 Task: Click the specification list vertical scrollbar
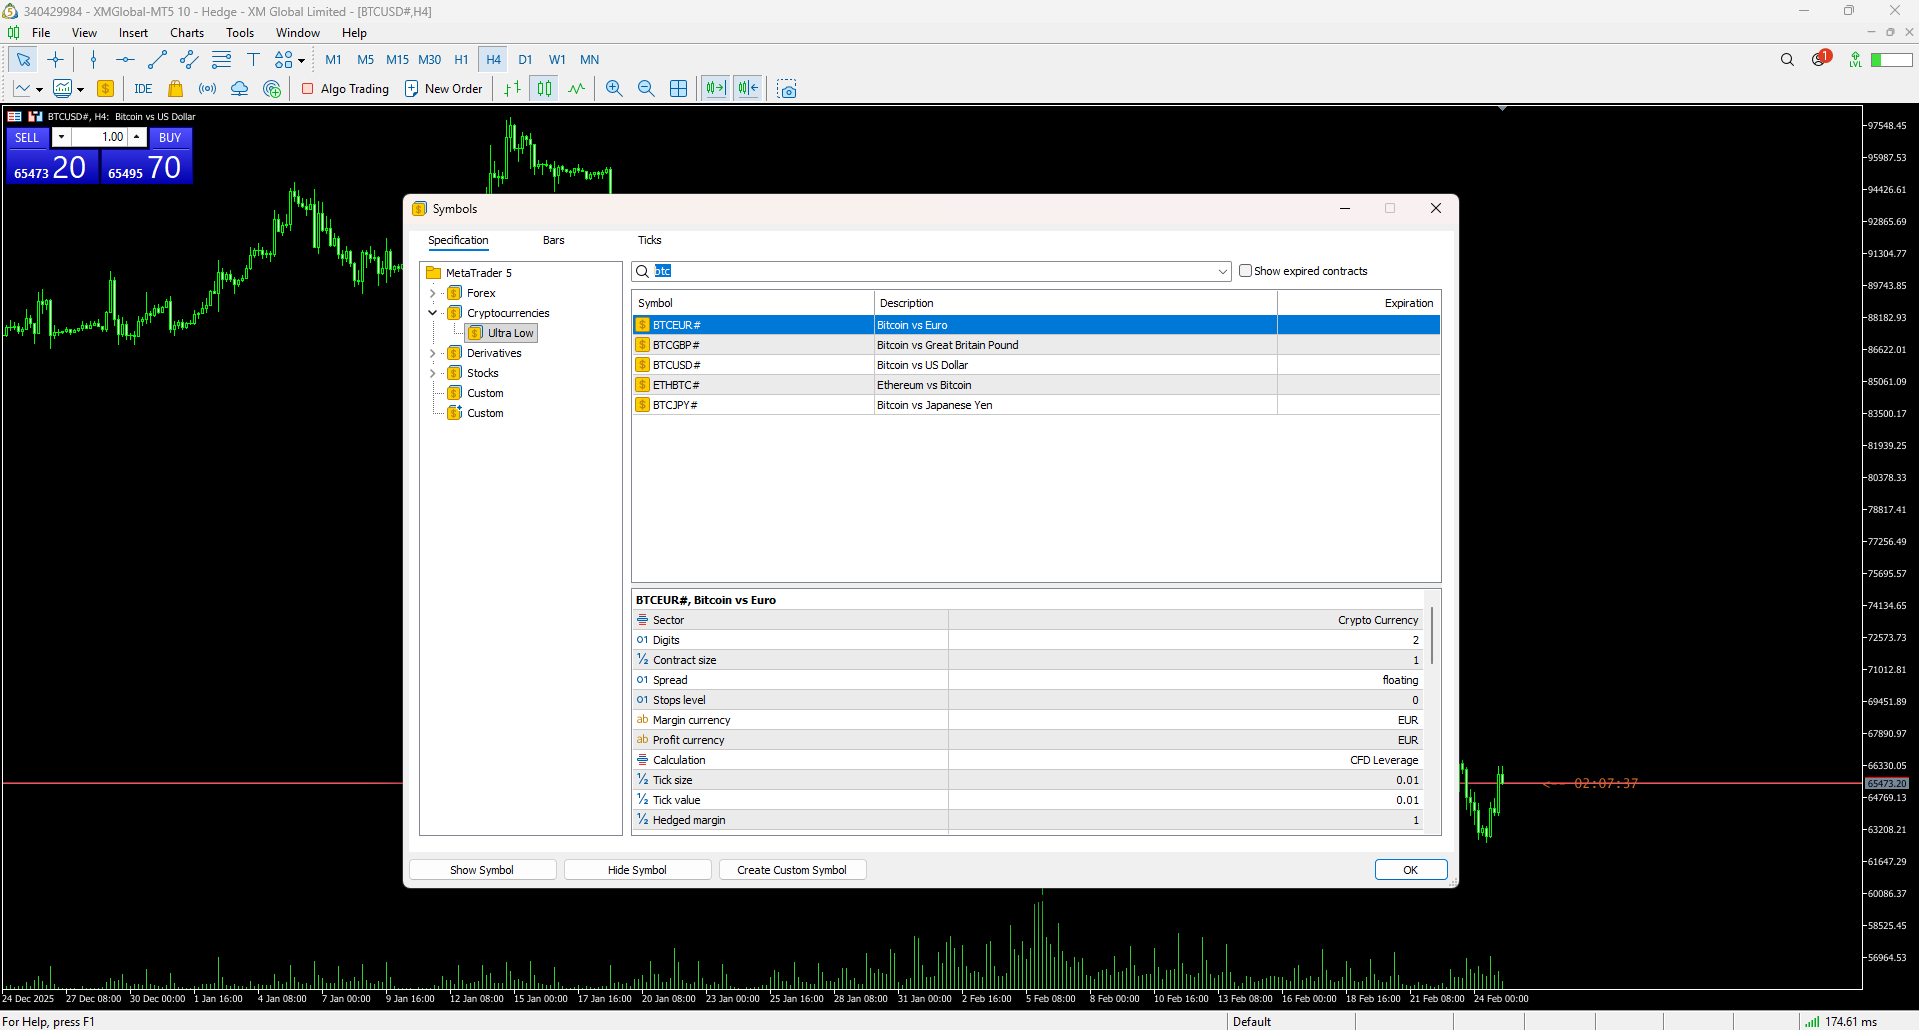point(1432,636)
